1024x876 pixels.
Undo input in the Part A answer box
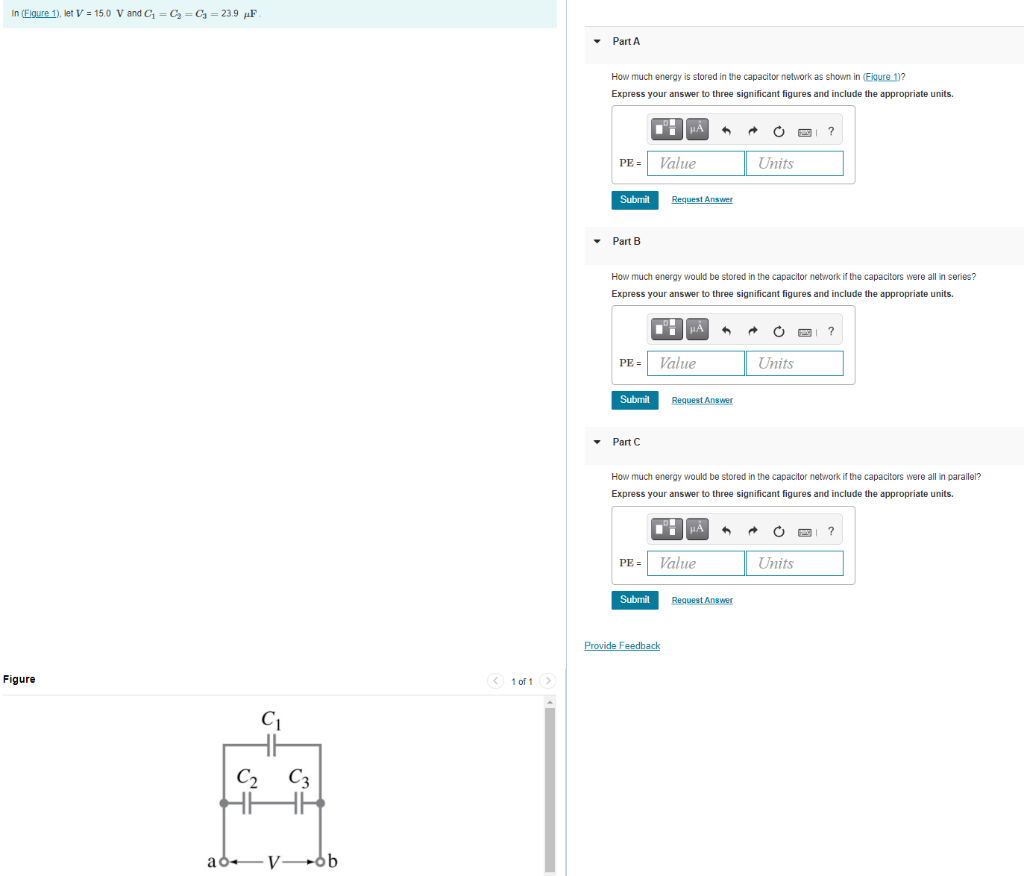click(726, 128)
